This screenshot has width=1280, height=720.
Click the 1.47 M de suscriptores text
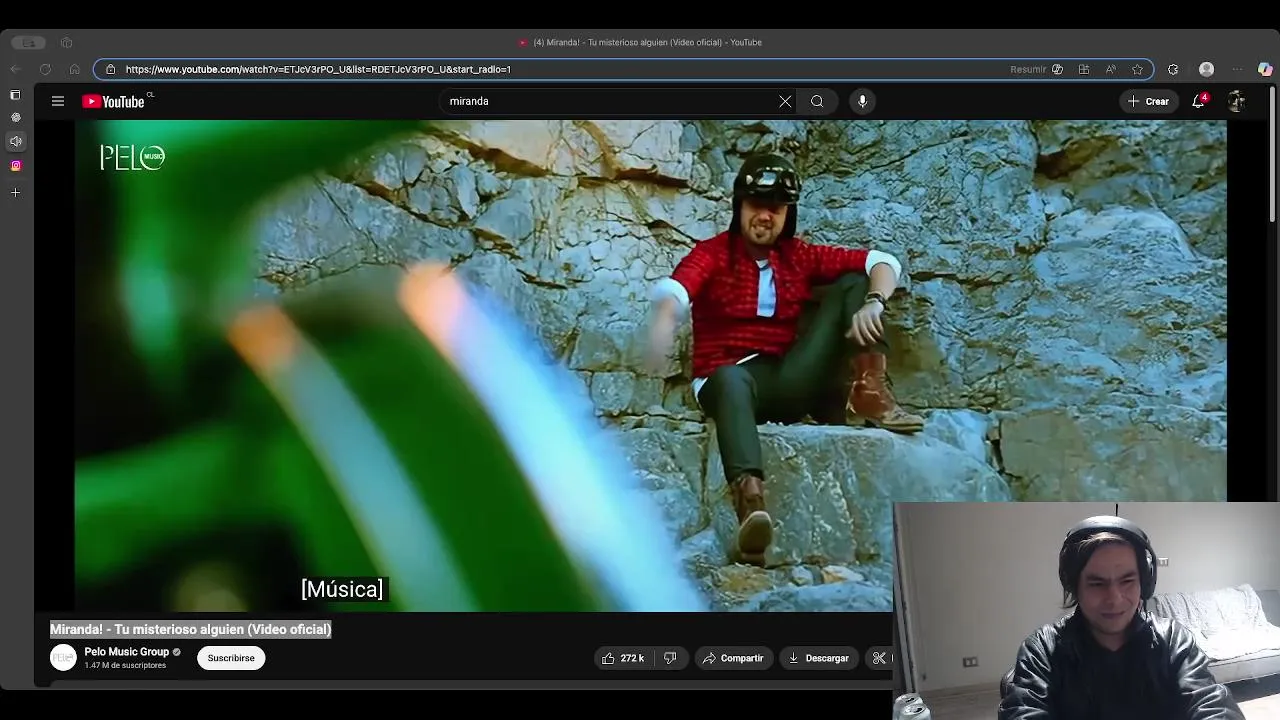125,665
